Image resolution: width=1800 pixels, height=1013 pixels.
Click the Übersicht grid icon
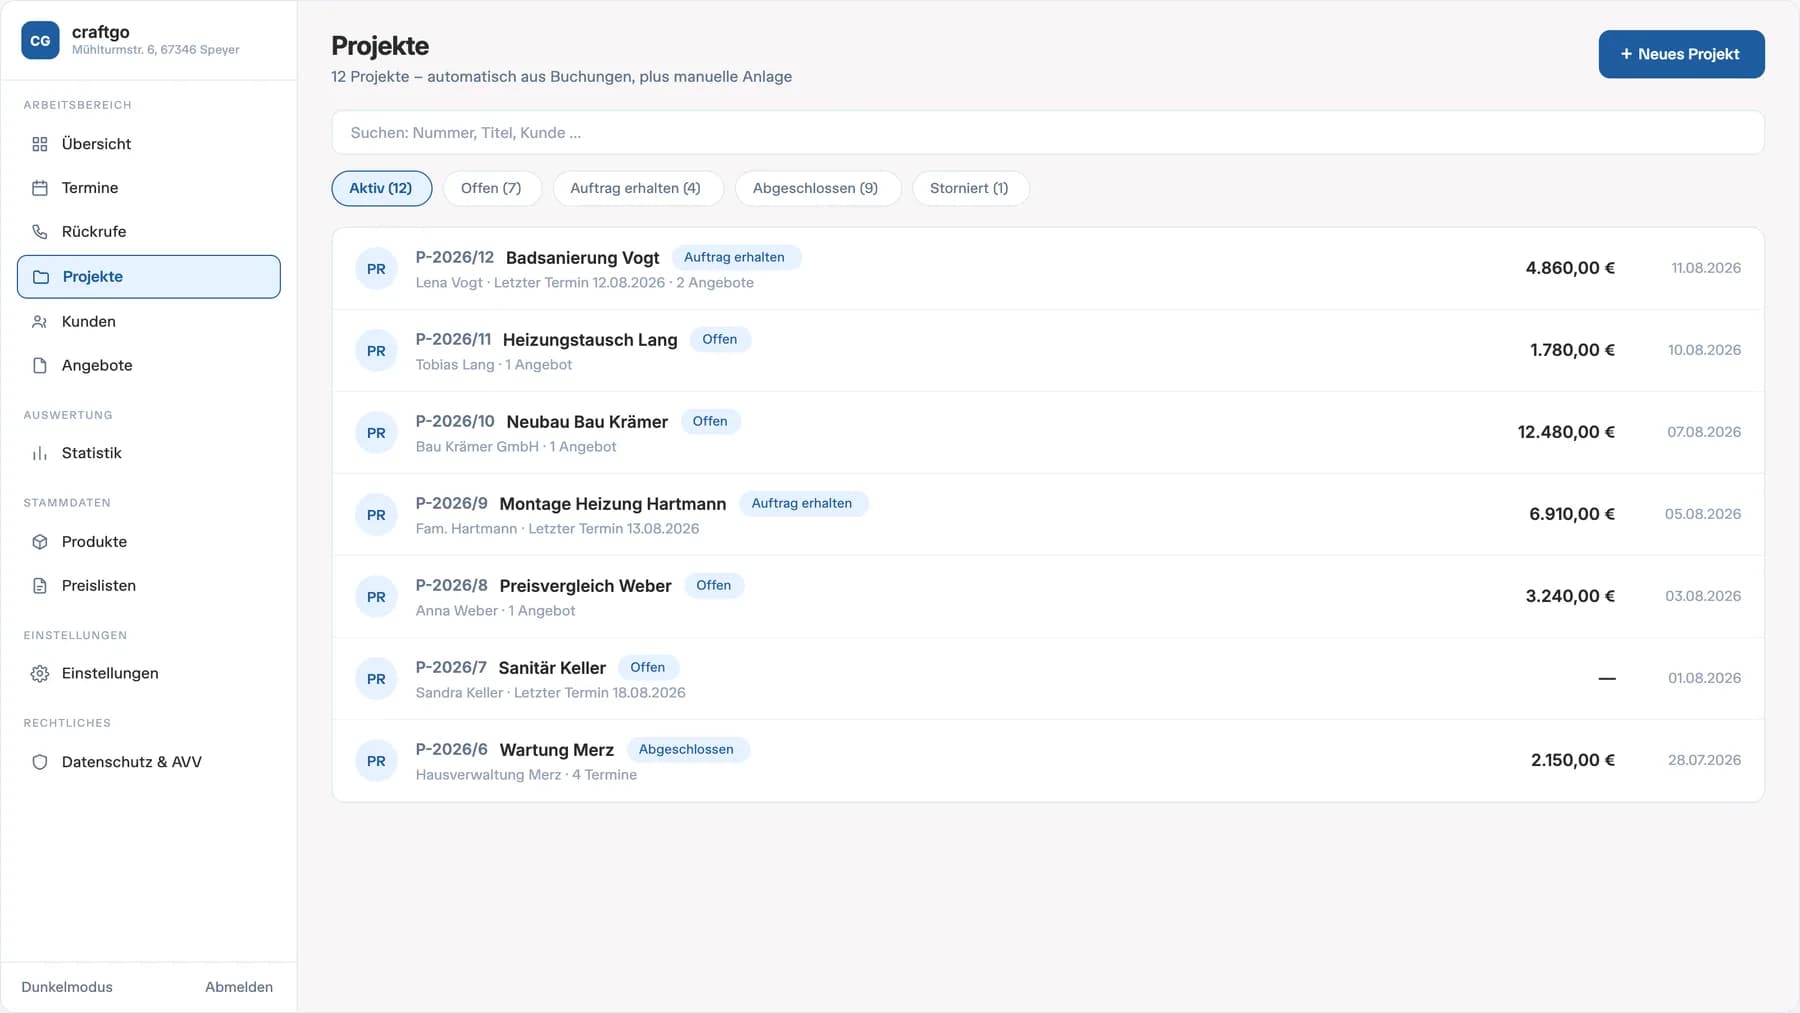[x=40, y=144]
